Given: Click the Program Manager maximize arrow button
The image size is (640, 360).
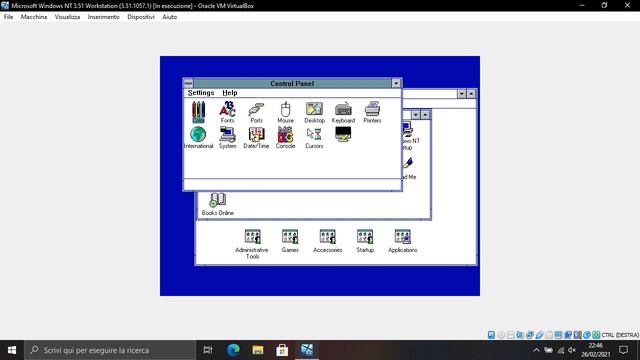Looking at the screenshot, I should (471, 94).
